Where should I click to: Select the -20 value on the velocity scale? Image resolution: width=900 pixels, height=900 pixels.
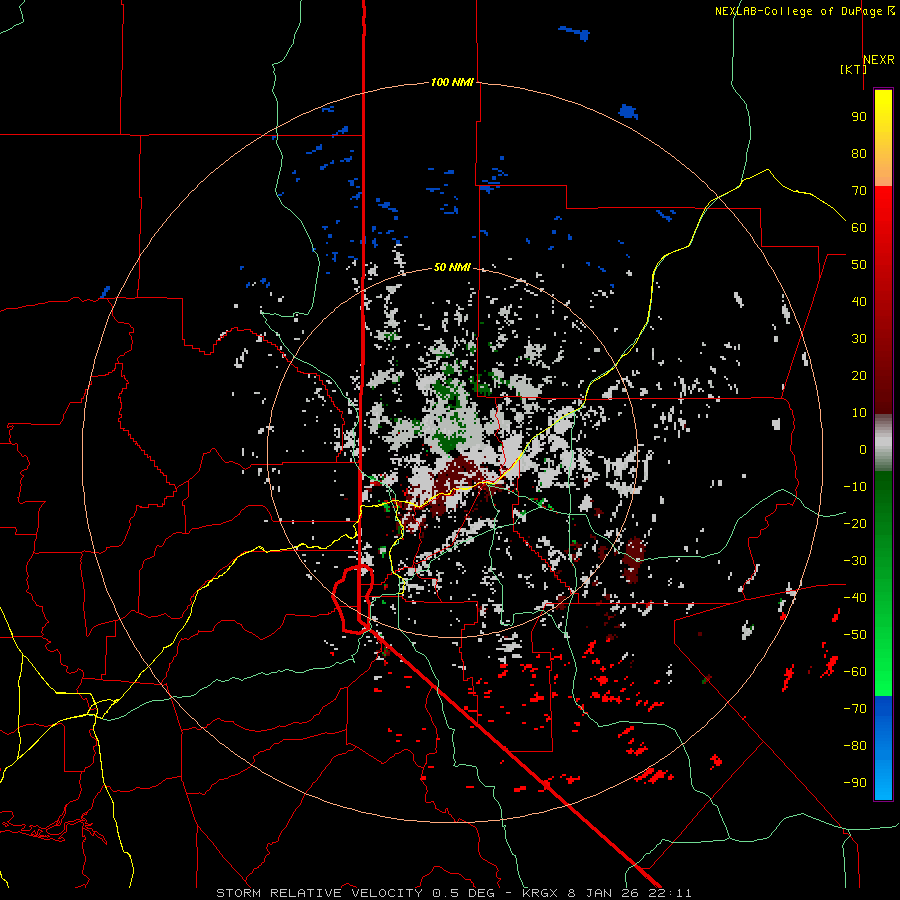coord(855,524)
